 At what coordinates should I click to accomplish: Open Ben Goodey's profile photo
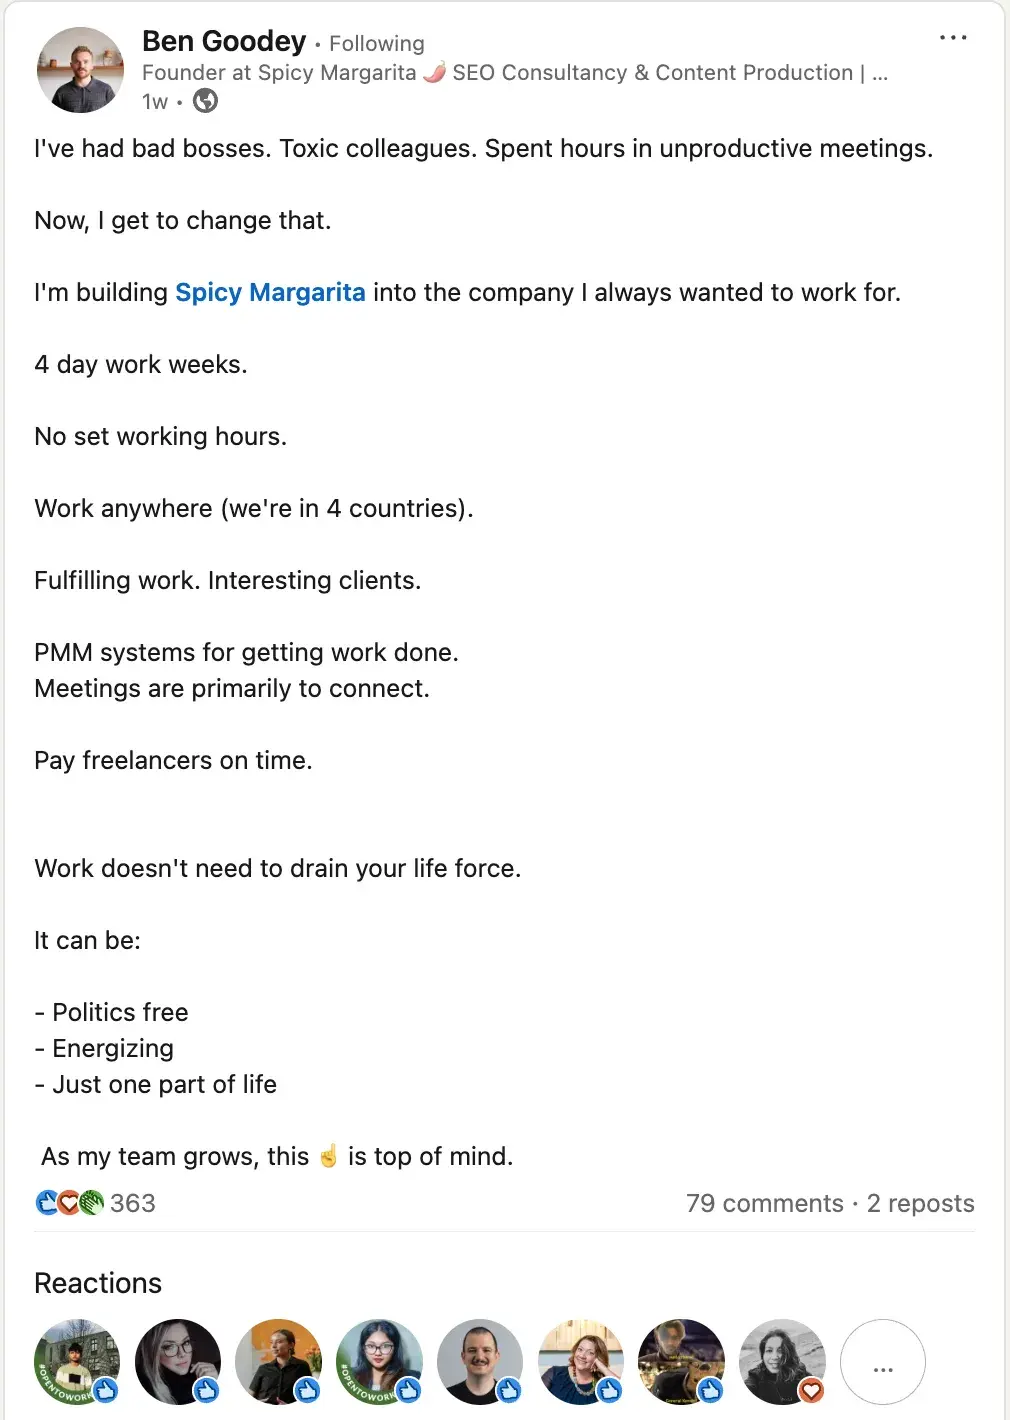point(80,70)
